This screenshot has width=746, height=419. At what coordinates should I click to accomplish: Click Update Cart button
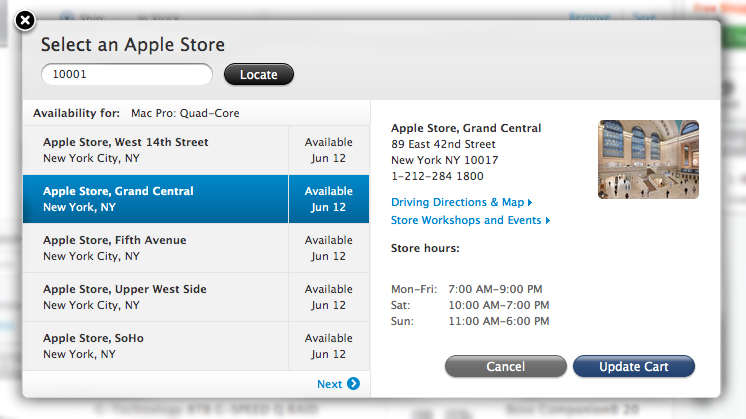(634, 366)
